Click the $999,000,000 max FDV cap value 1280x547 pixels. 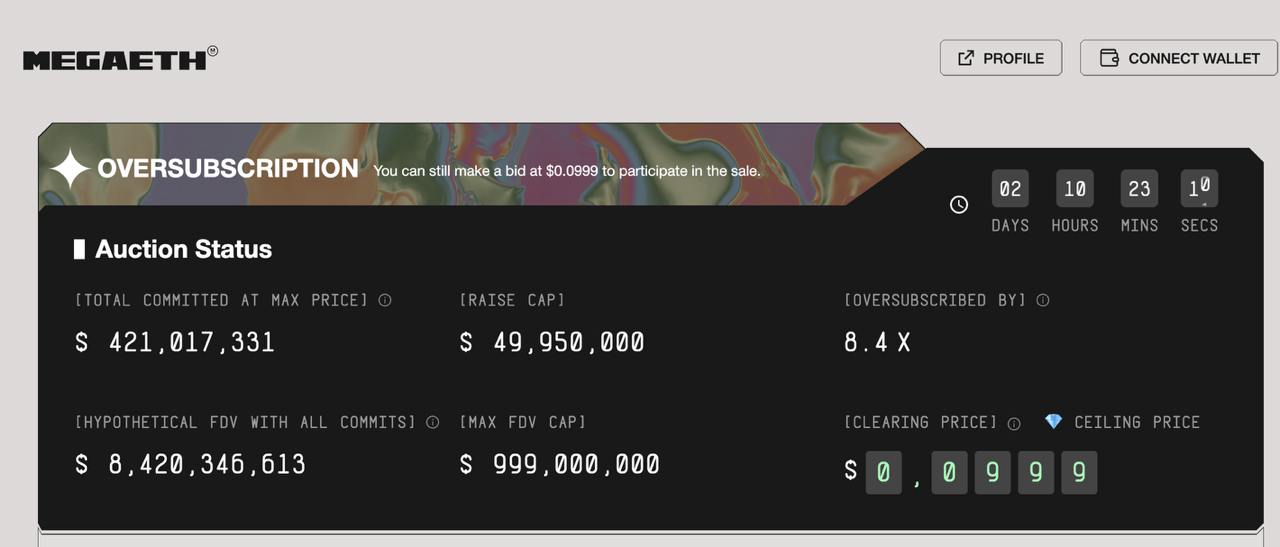pyautogui.click(x=560, y=464)
